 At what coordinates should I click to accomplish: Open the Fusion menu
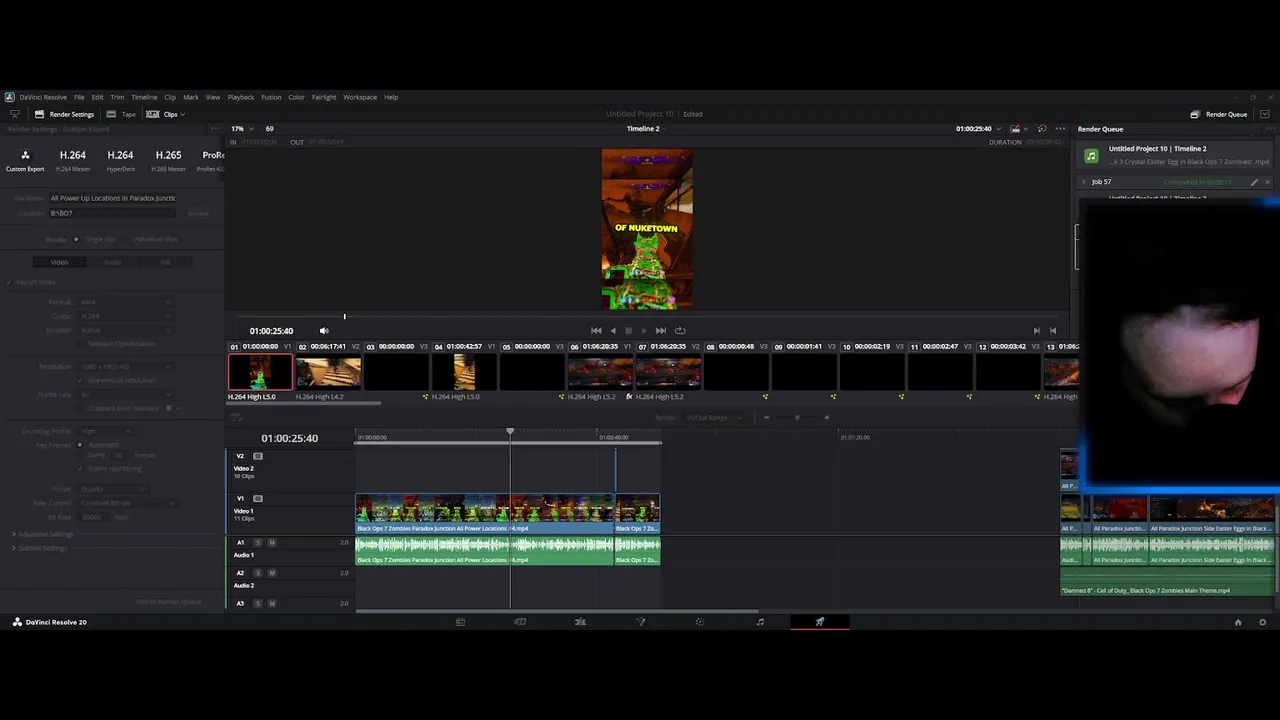point(271,97)
